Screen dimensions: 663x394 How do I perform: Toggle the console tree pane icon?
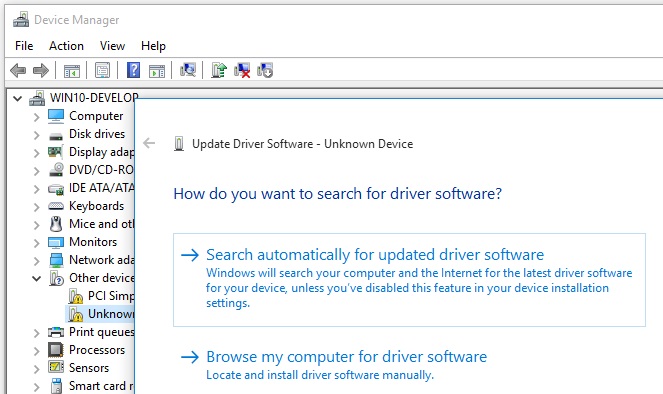tap(71, 71)
